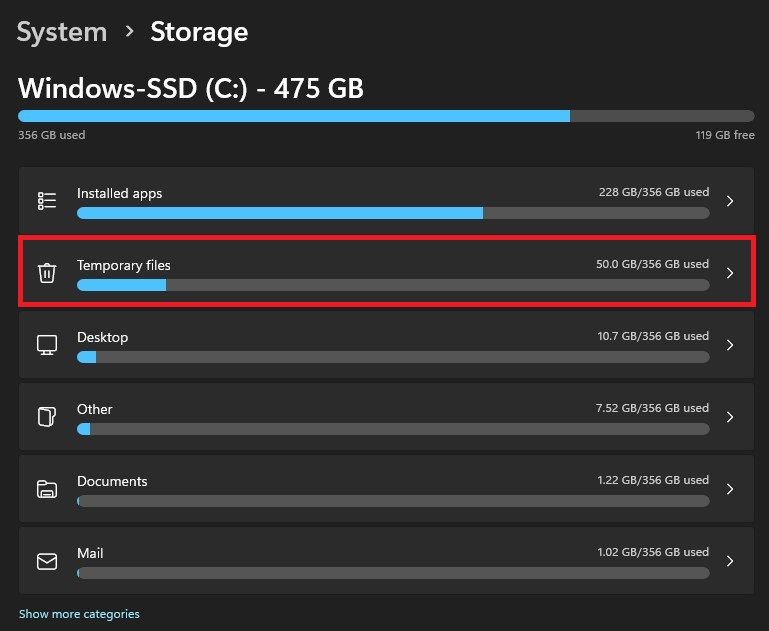Click the Windows-SSD drive usage bar
The image size is (769, 631).
(x=386, y=116)
